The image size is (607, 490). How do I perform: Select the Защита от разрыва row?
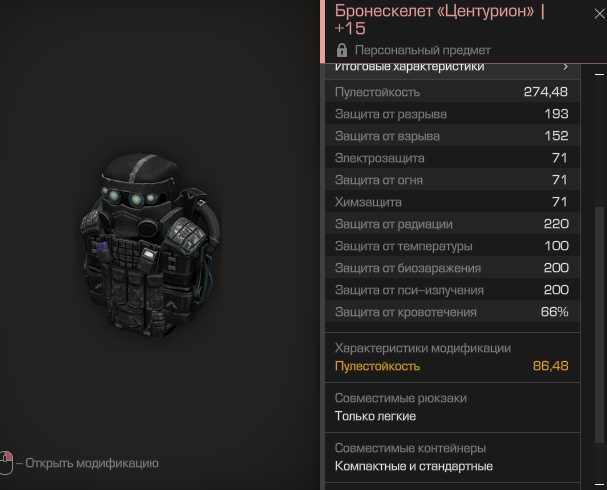point(452,114)
